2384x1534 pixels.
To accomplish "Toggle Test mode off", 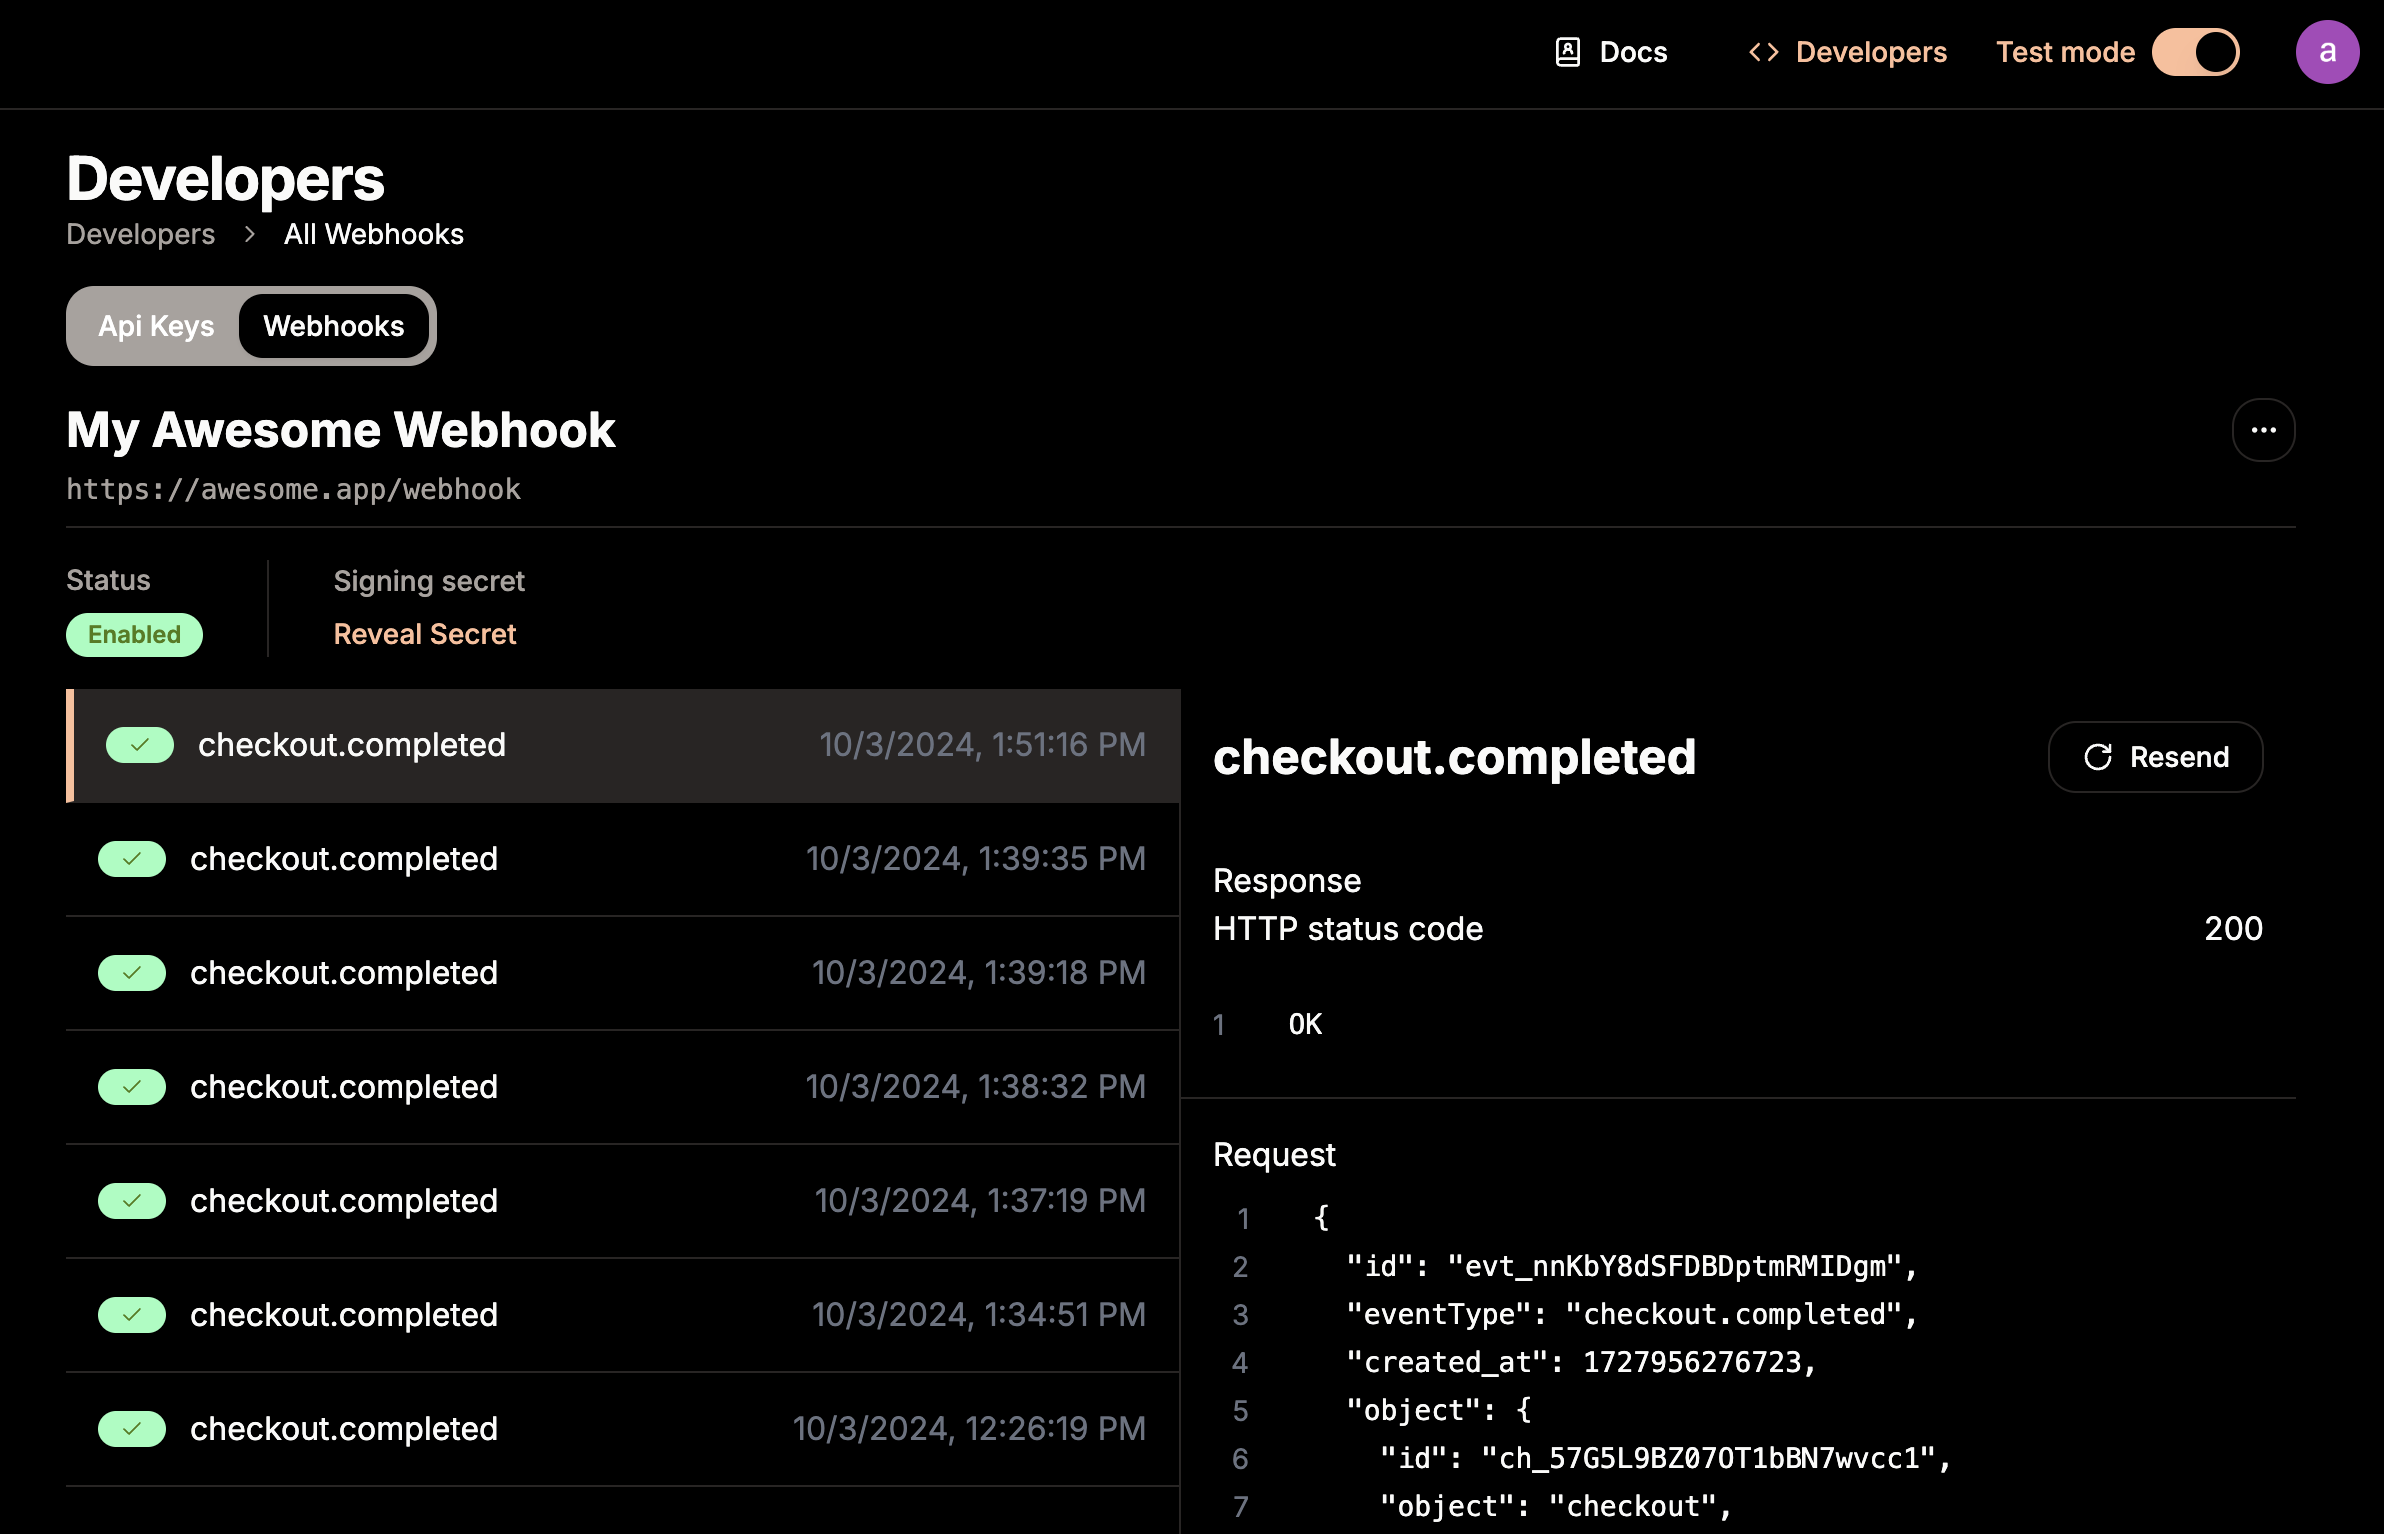I will coord(2196,52).
